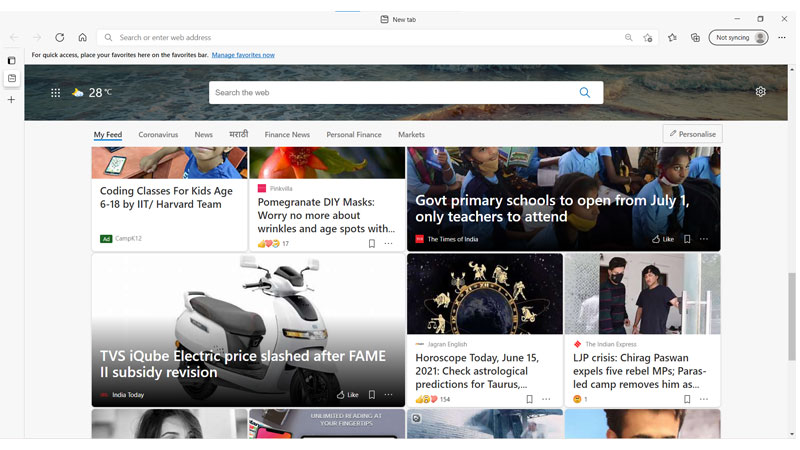
Task: Open more options on TVS iQube story
Action: pos(388,394)
